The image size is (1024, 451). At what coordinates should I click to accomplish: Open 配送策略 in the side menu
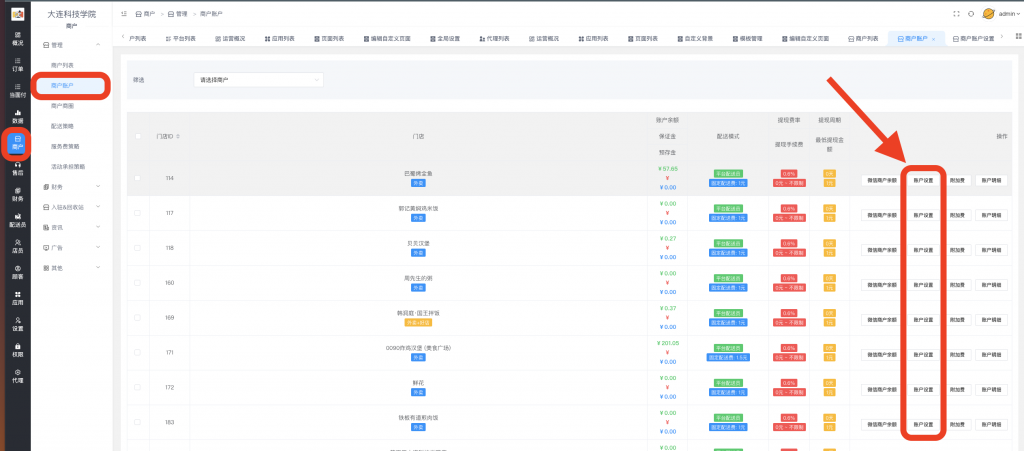coord(65,125)
